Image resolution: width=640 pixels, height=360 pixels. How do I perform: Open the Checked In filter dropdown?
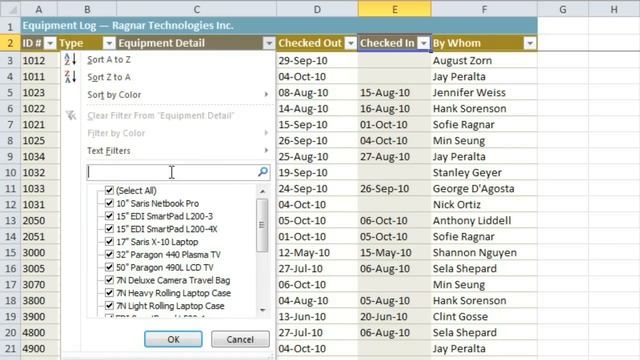pos(424,43)
